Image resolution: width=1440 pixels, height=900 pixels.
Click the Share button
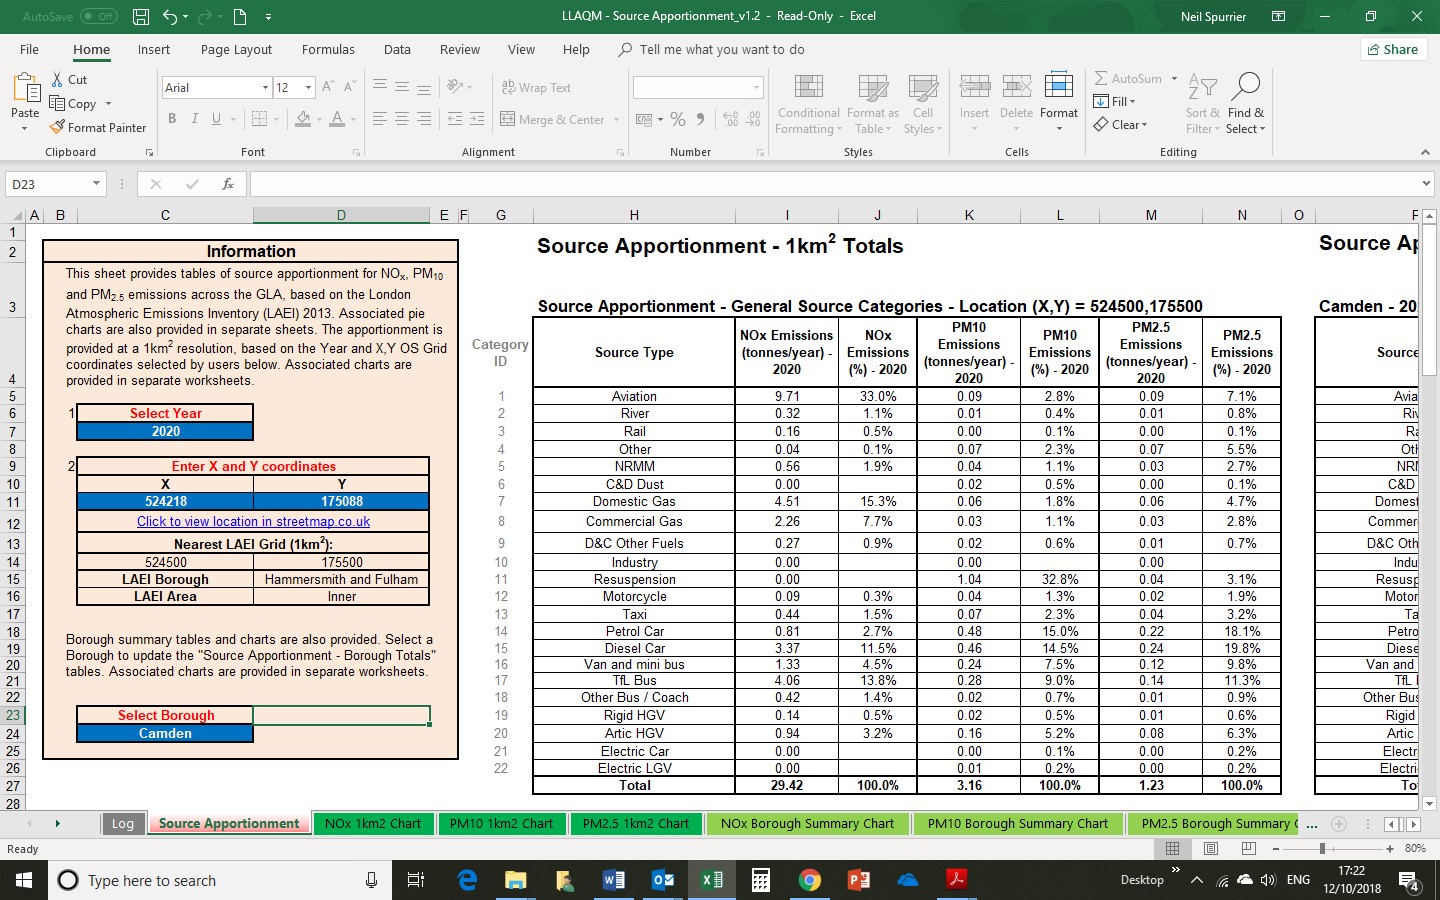coord(1391,49)
